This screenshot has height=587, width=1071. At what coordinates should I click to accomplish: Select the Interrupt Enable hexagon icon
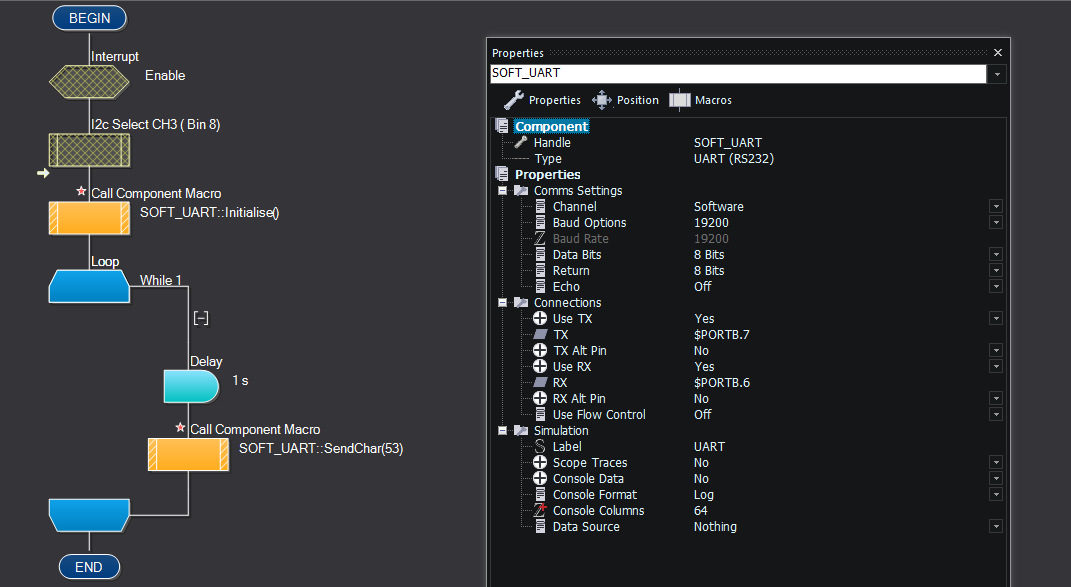(x=89, y=82)
